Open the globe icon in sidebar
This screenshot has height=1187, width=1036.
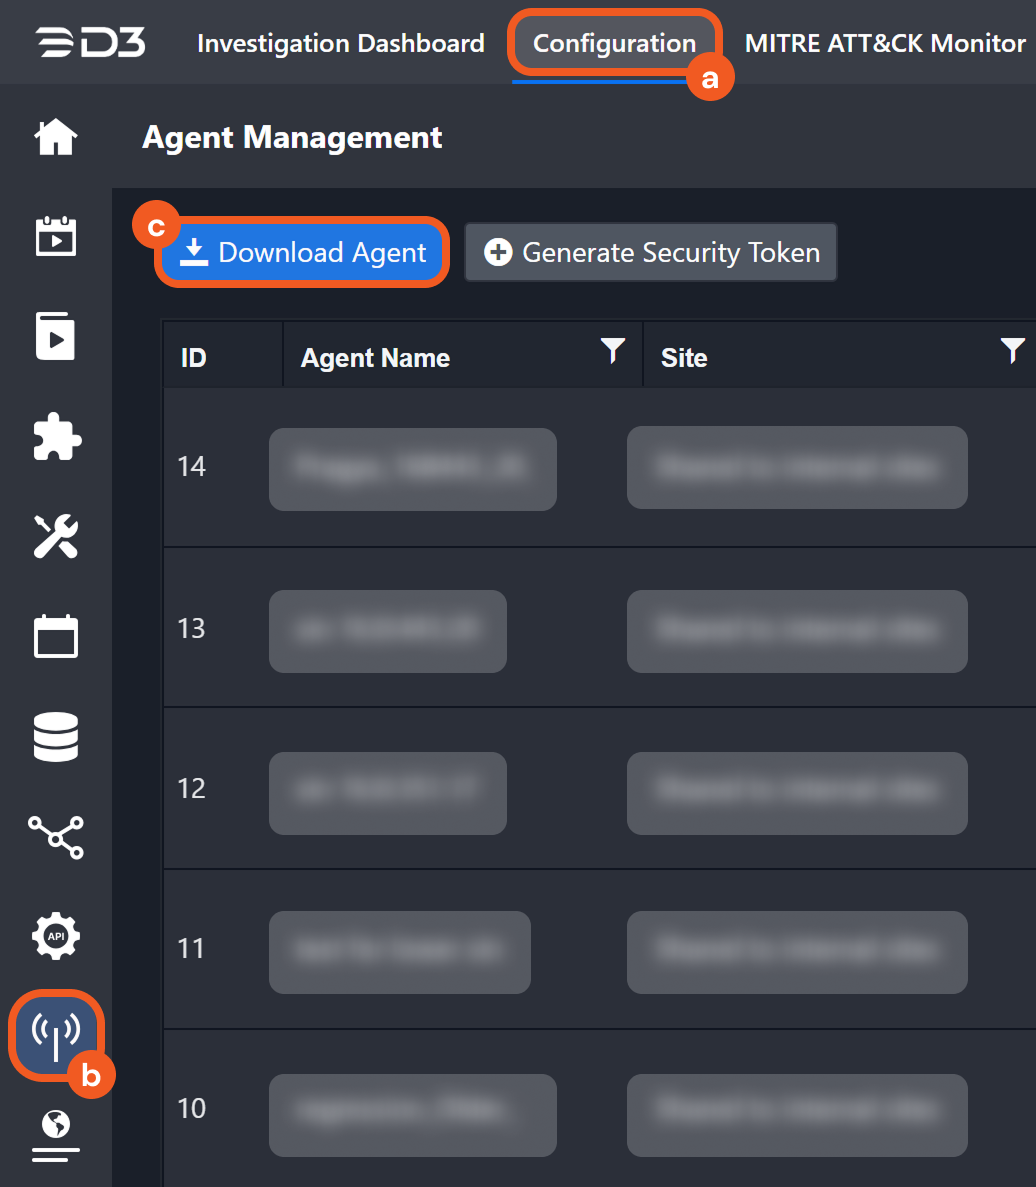click(x=56, y=1135)
